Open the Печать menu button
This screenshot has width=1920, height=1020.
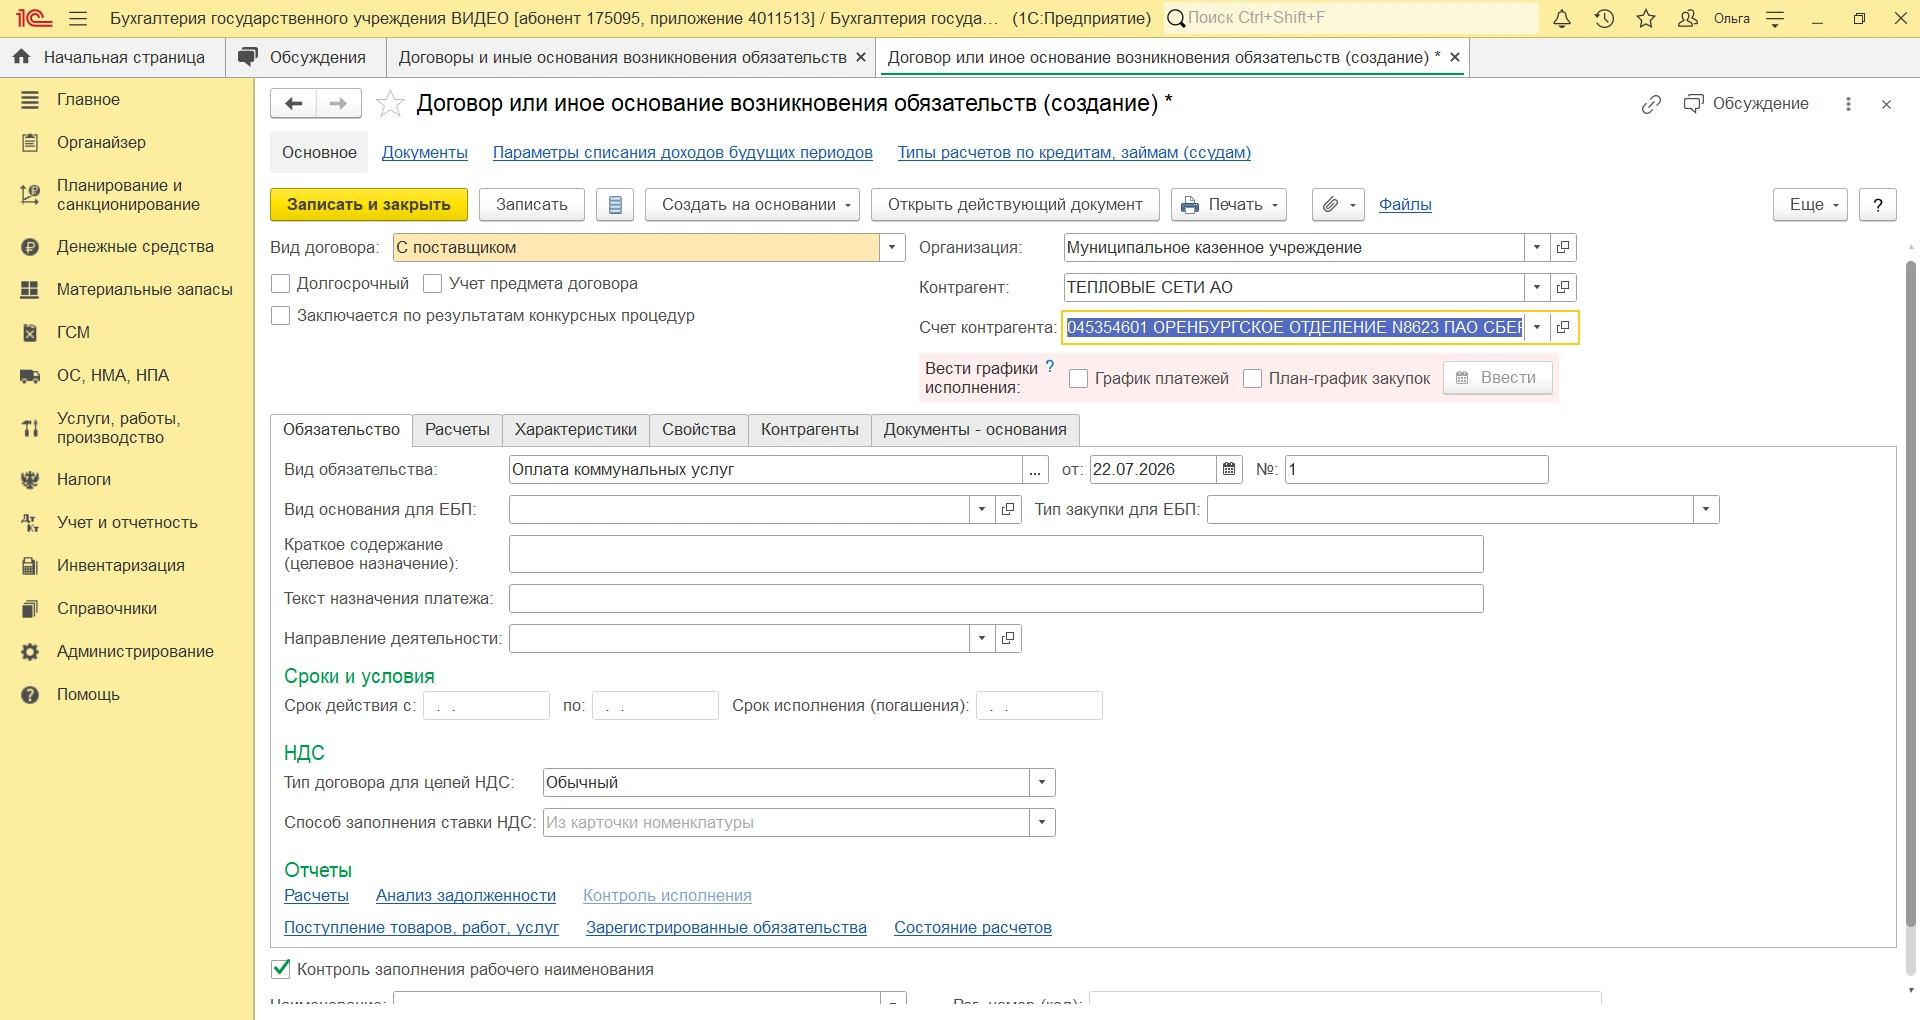(1229, 204)
